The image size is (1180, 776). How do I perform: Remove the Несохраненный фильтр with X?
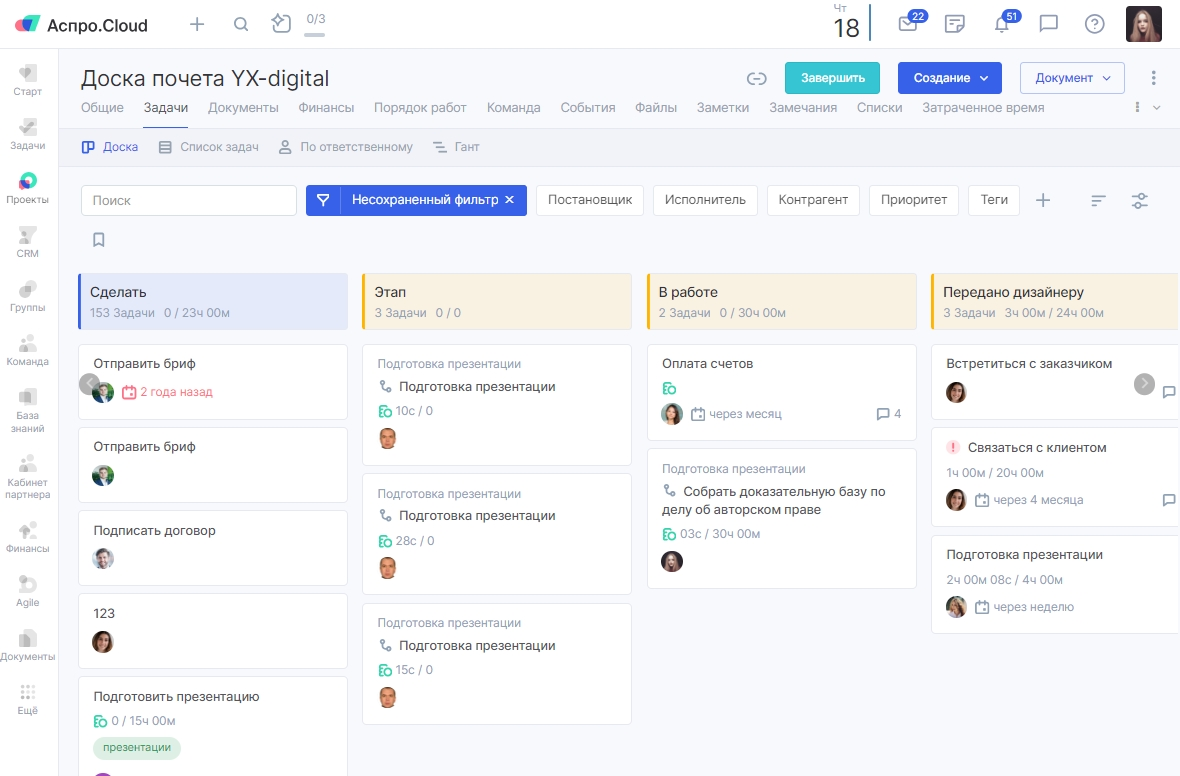pyautogui.click(x=509, y=200)
